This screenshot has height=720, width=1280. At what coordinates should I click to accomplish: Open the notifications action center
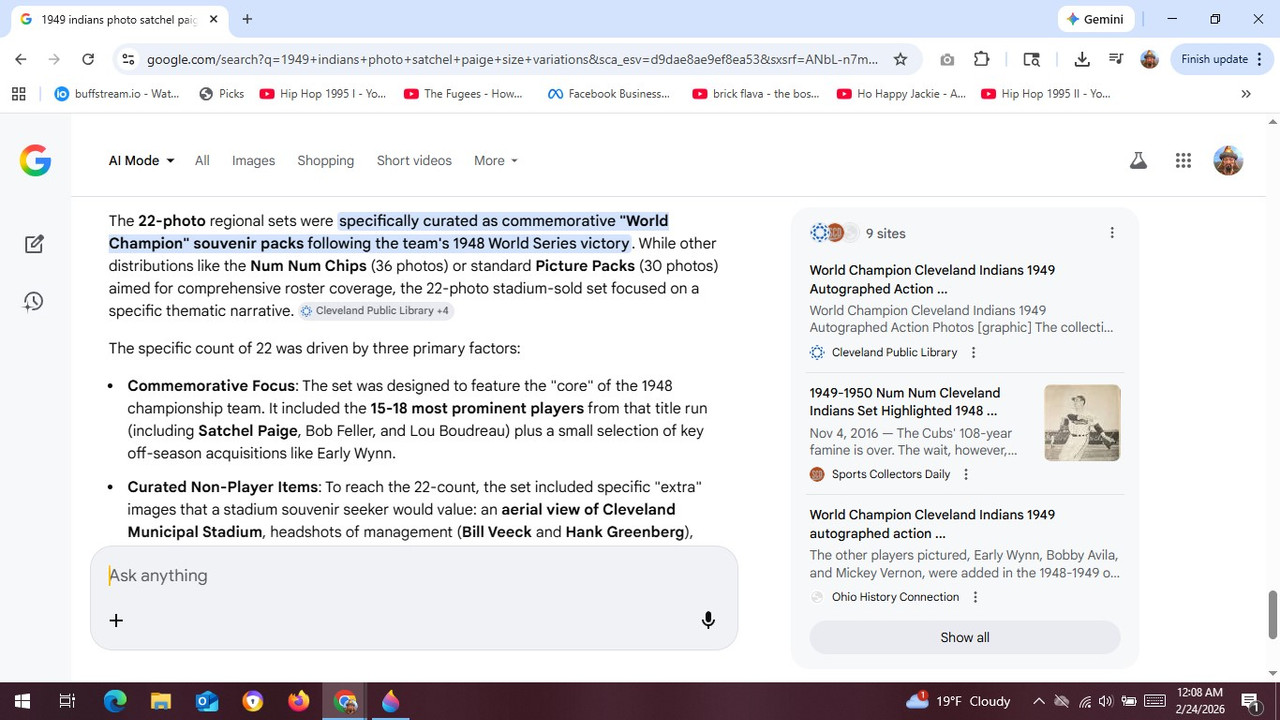point(1250,701)
